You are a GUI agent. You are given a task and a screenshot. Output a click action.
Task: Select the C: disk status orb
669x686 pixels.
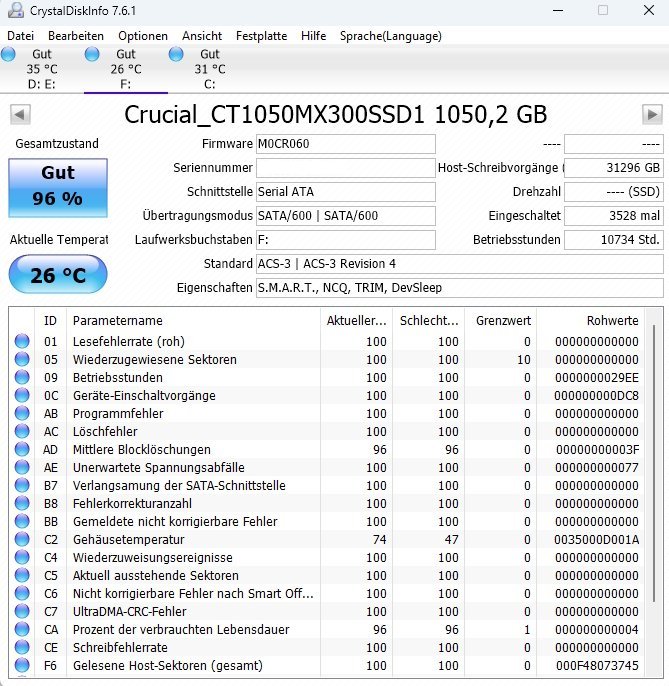click(176, 54)
